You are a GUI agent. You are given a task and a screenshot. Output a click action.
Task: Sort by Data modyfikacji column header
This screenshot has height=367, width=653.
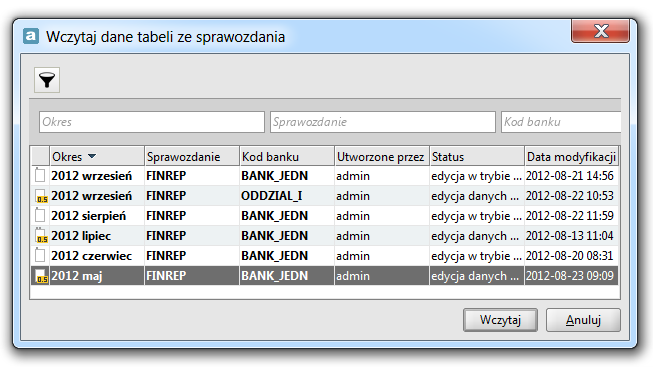[571, 156]
